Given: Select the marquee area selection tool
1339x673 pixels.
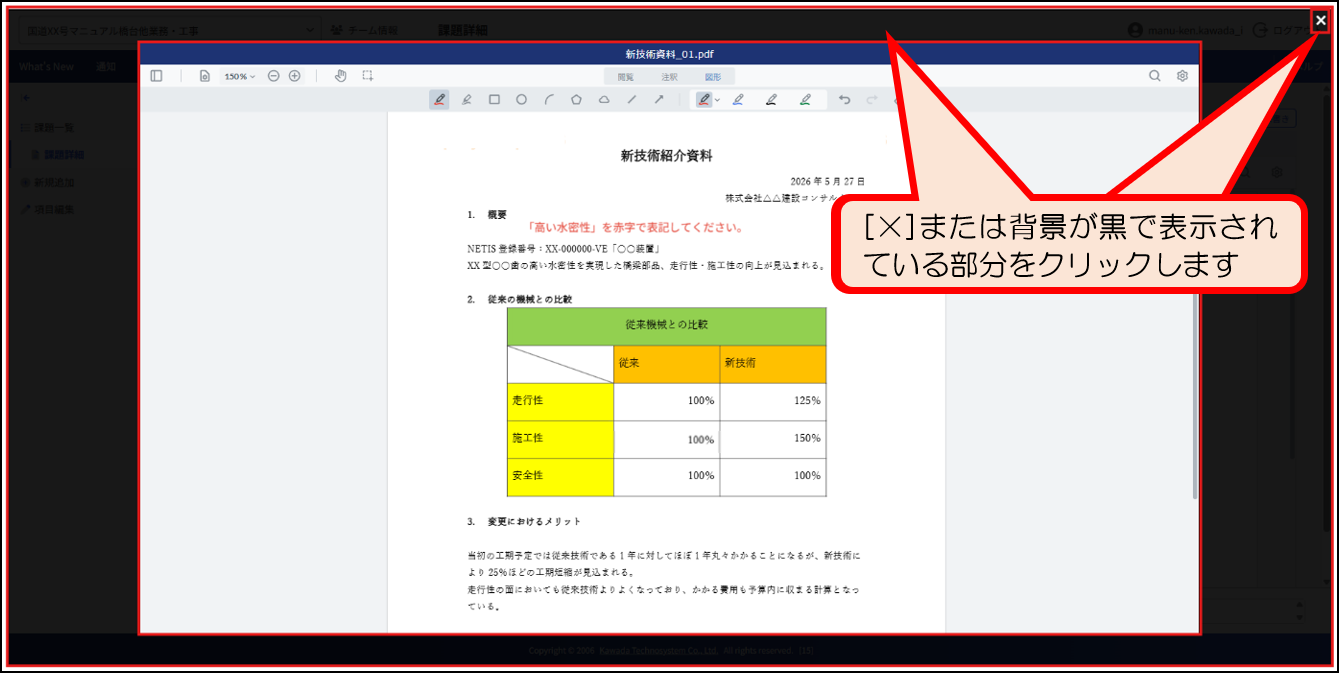Looking at the screenshot, I should (x=368, y=76).
